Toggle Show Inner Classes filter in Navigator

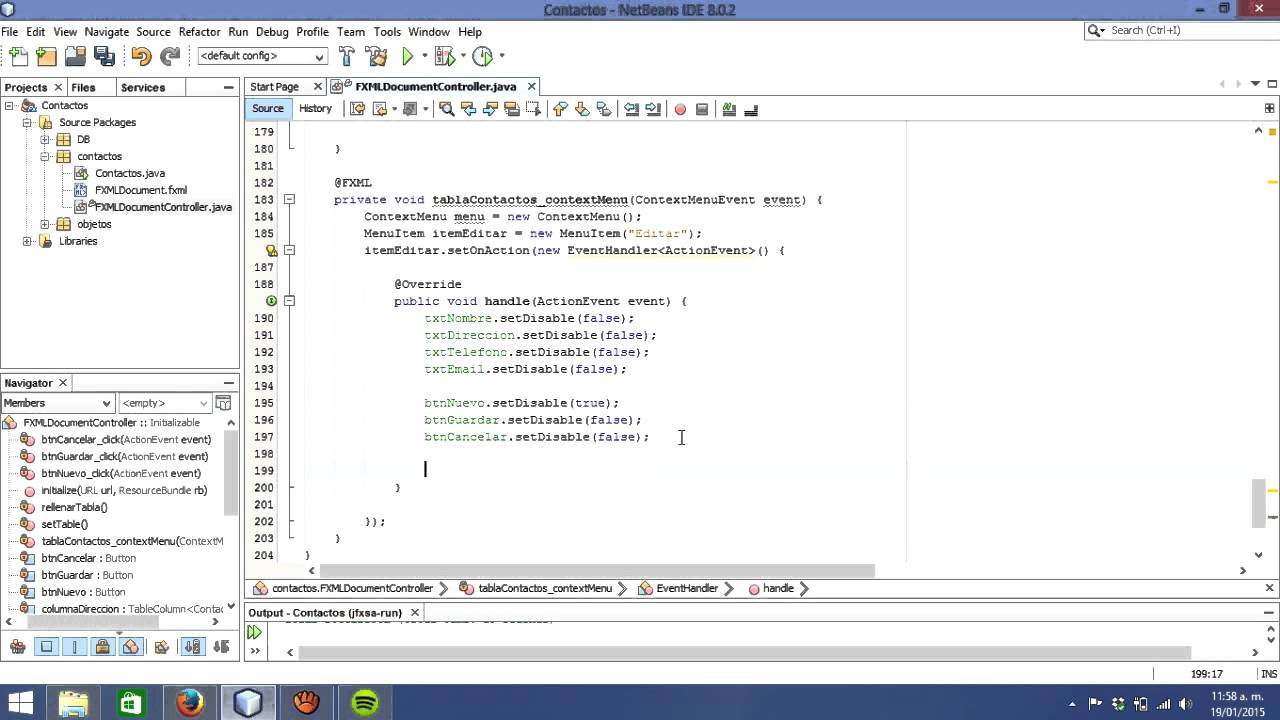(130, 647)
